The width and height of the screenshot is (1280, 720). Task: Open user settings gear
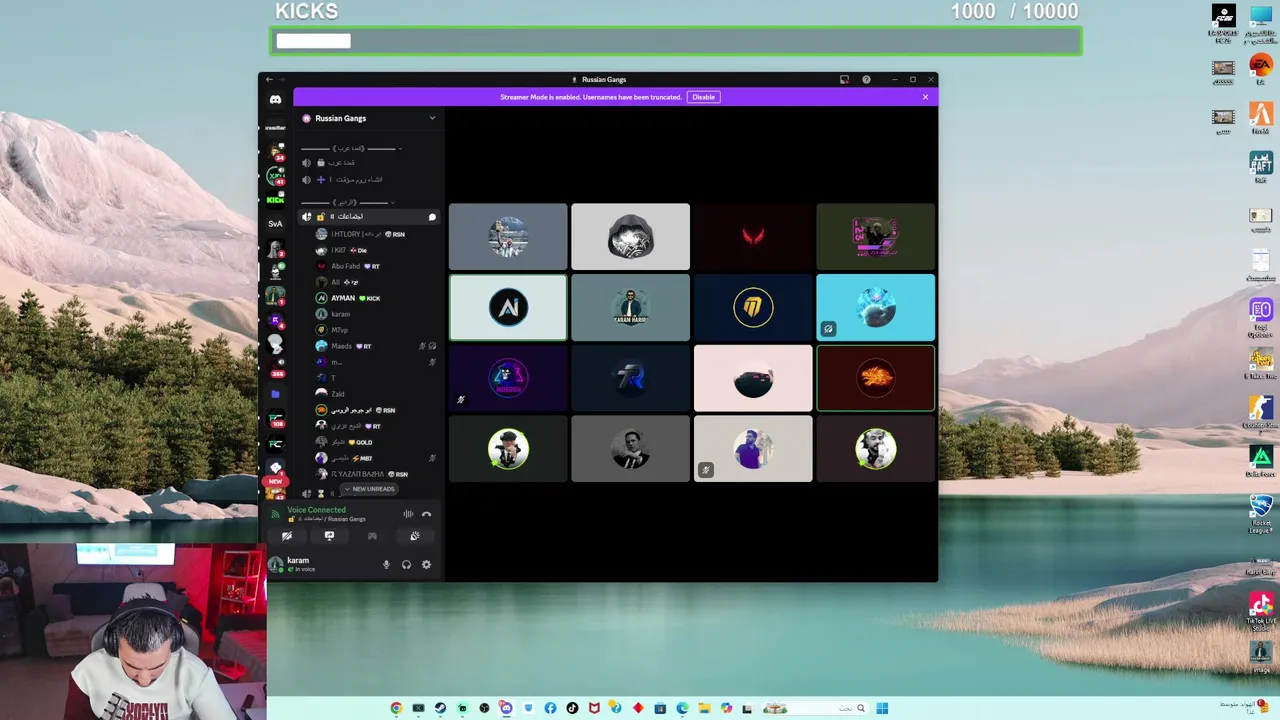(x=426, y=565)
